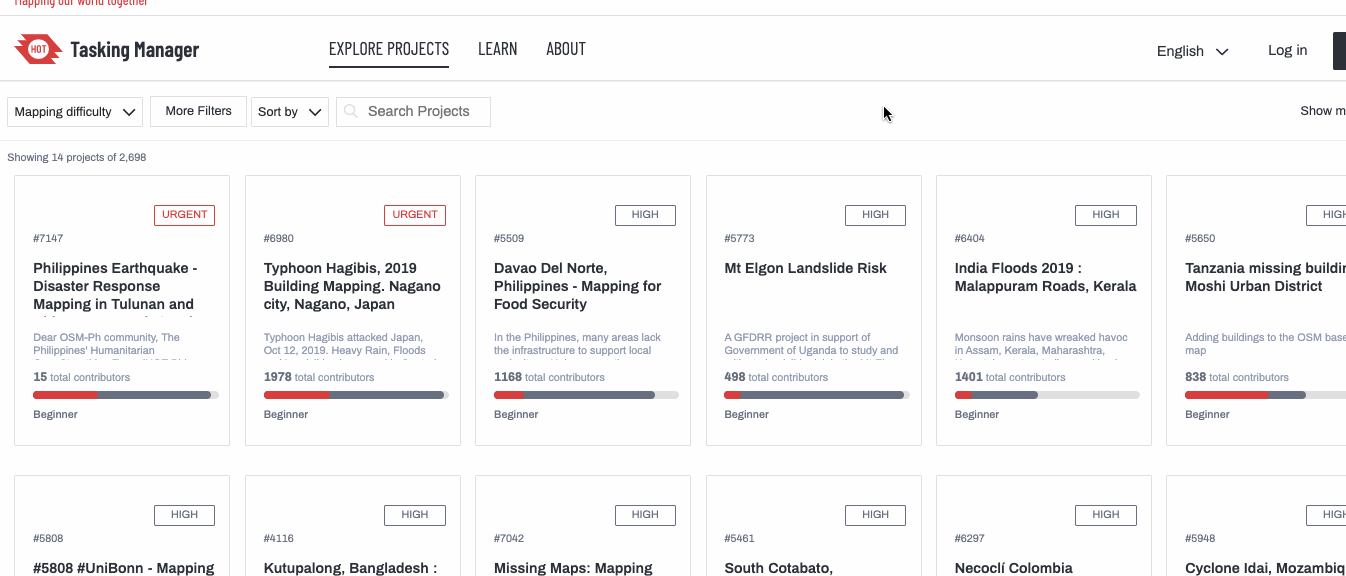
Task: Click project ID #5773
Action: click(739, 239)
